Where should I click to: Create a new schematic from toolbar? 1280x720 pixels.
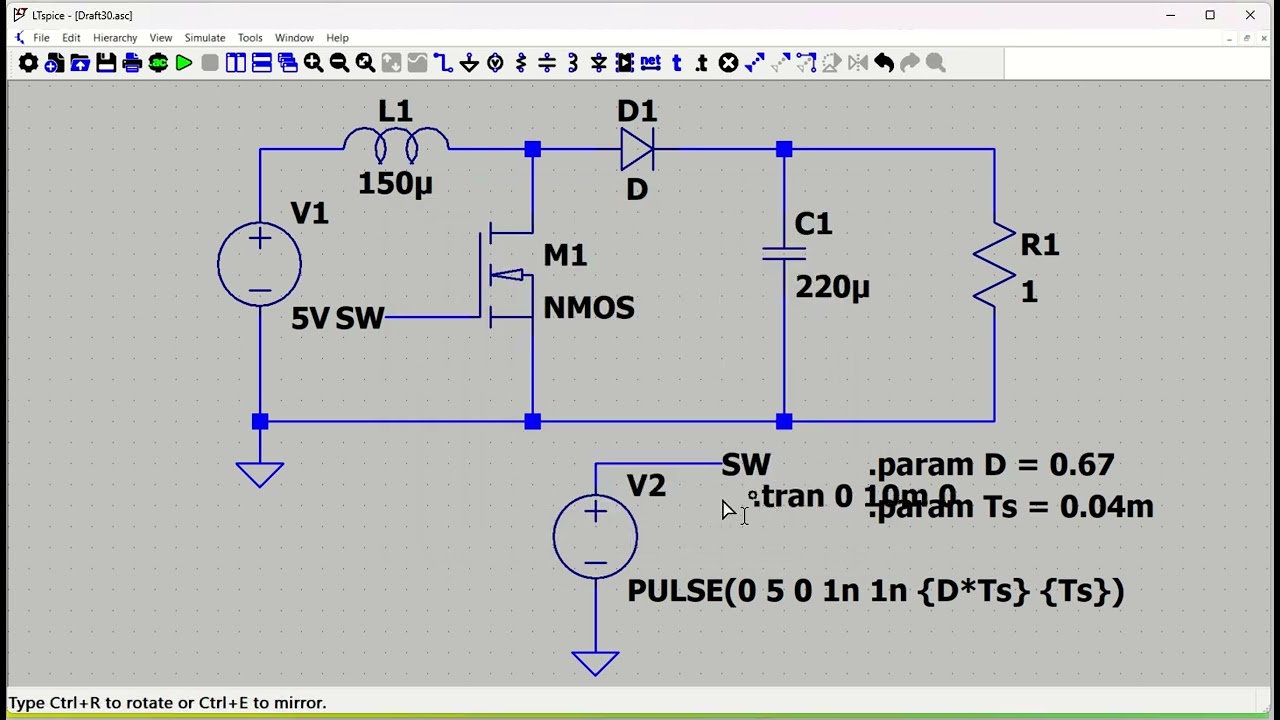(54, 63)
